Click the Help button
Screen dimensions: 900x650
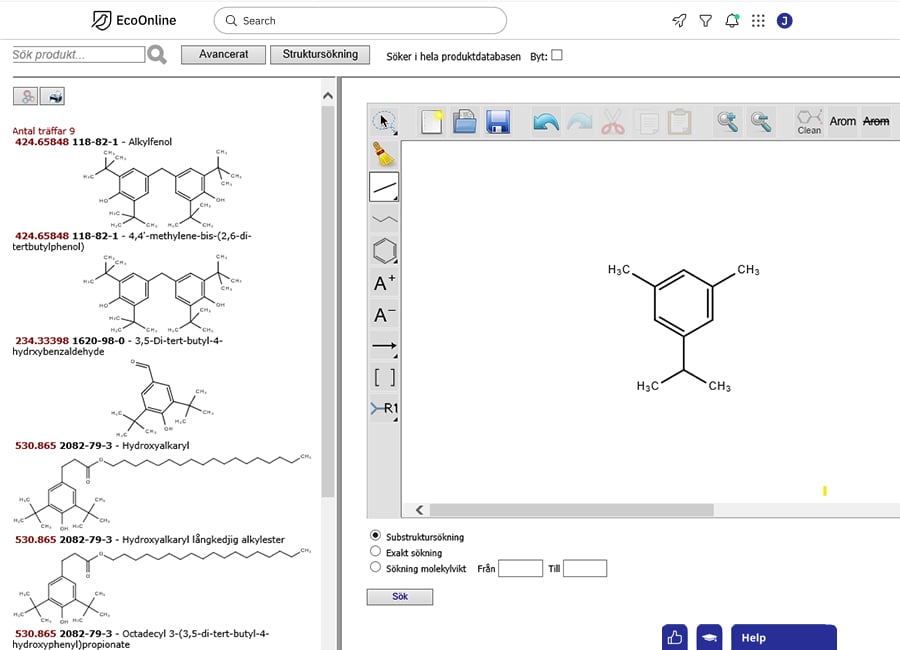(x=783, y=637)
